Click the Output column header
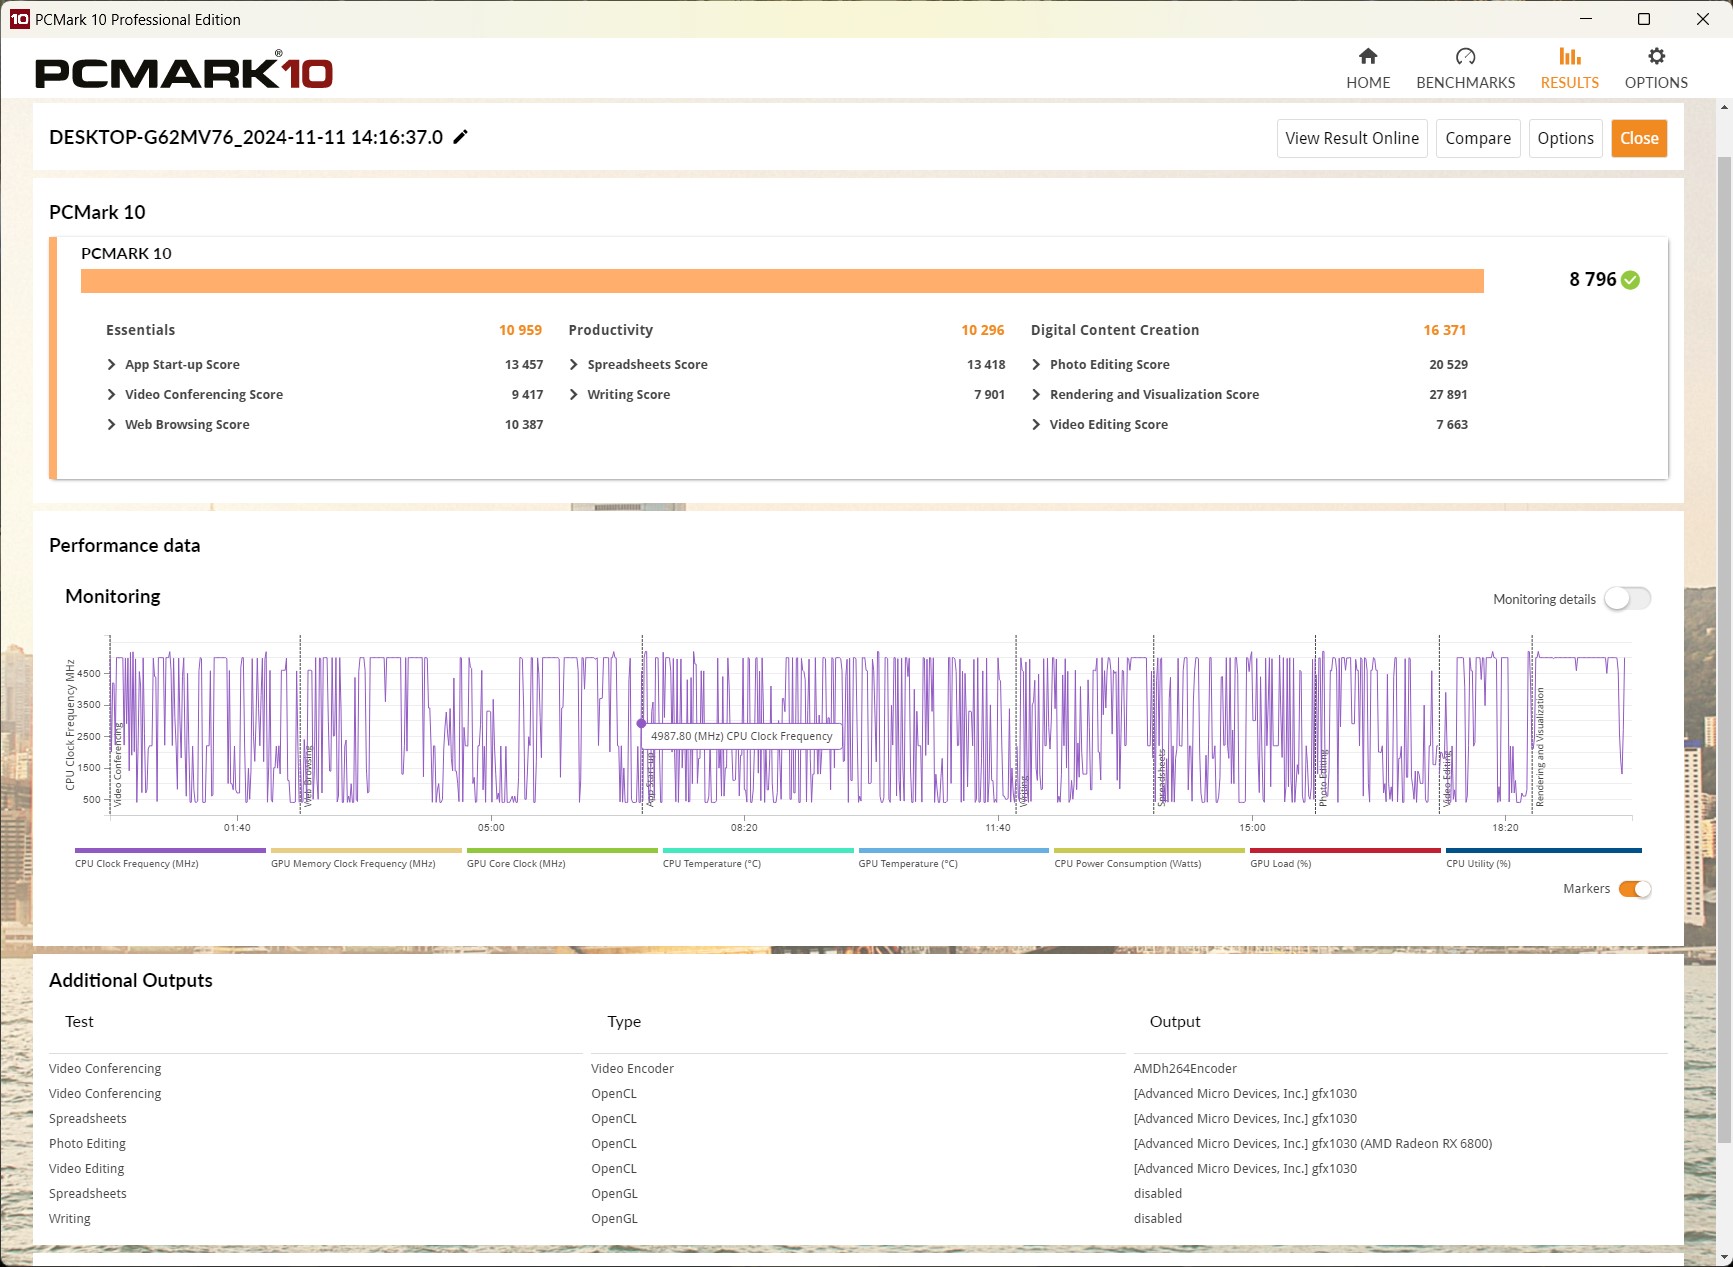 (1175, 1022)
